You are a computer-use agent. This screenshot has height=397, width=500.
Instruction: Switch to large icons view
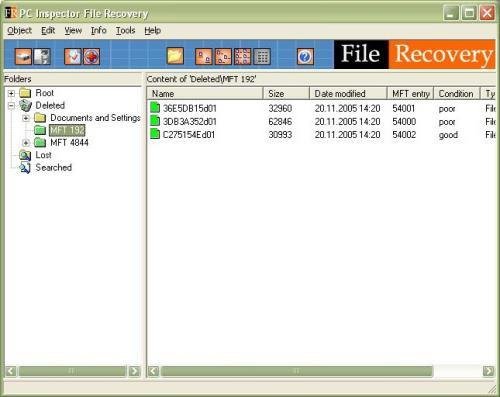point(203,56)
